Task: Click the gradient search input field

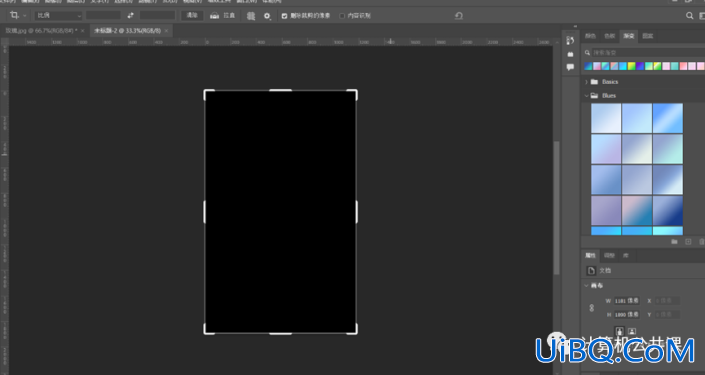Action: [647, 53]
